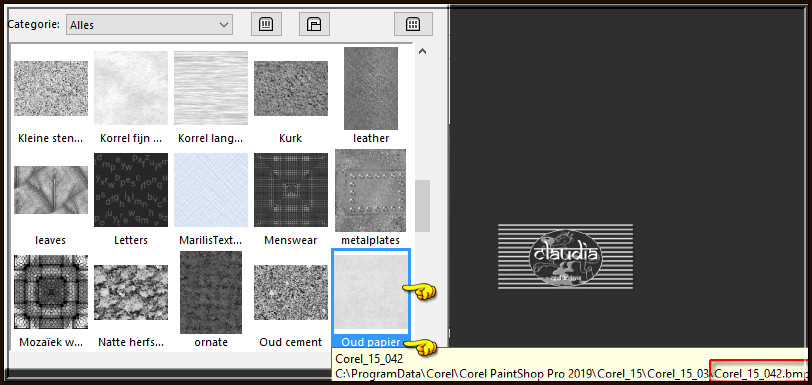Viewport: 812px width, 385px height.
Task: Click the 'Corel_15_042' tooltip title text
Action: (x=369, y=359)
